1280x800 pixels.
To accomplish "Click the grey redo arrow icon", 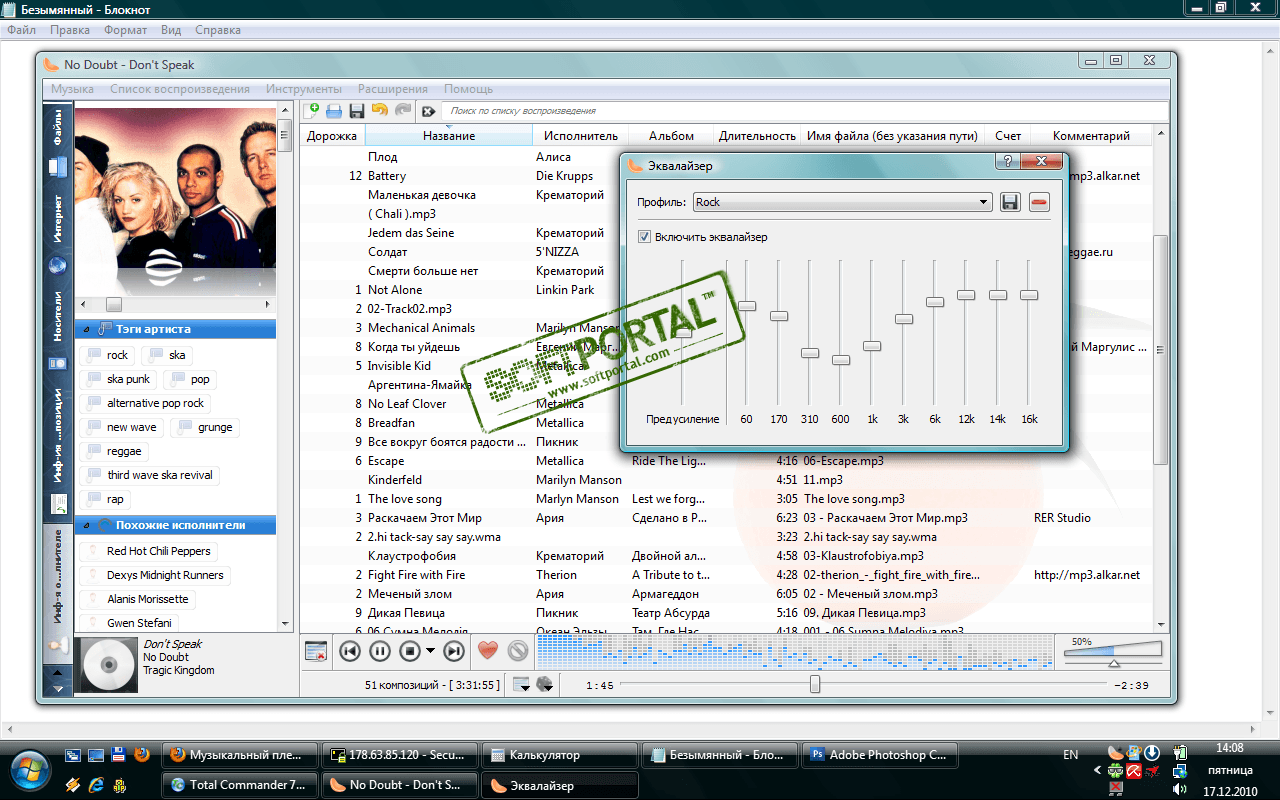I will click(x=402, y=111).
